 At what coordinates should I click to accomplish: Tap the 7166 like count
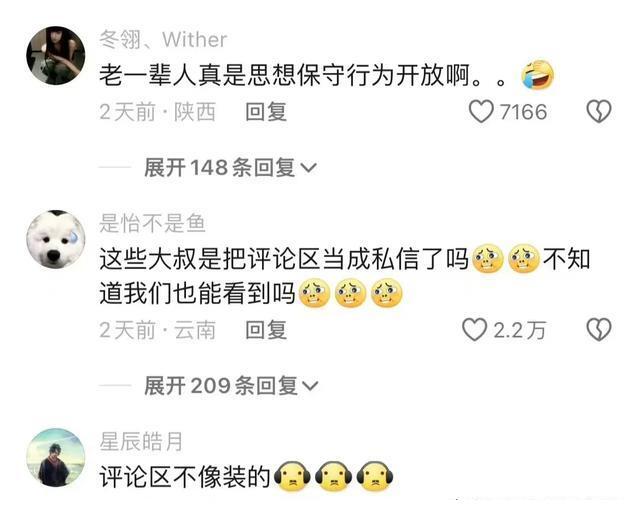click(x=523, y=112)
